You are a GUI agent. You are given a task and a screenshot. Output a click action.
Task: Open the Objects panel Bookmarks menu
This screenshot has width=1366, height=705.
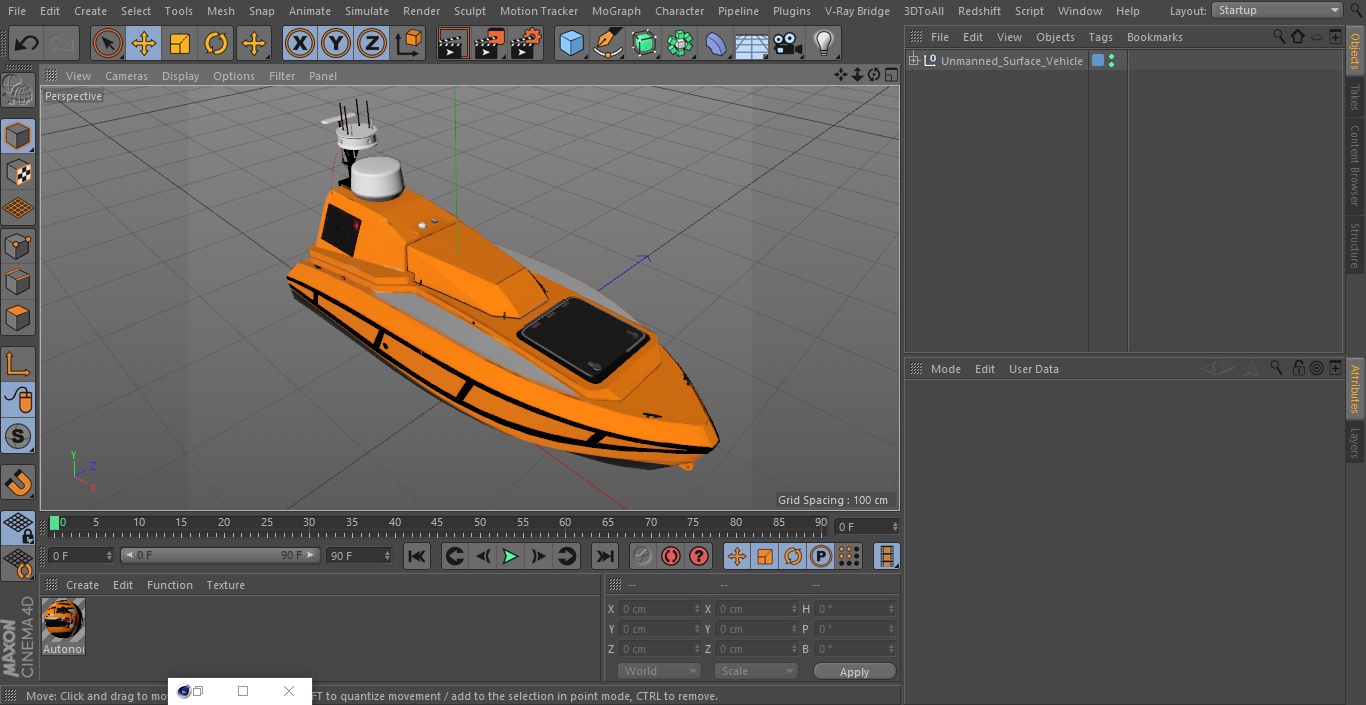(1154, 37)
